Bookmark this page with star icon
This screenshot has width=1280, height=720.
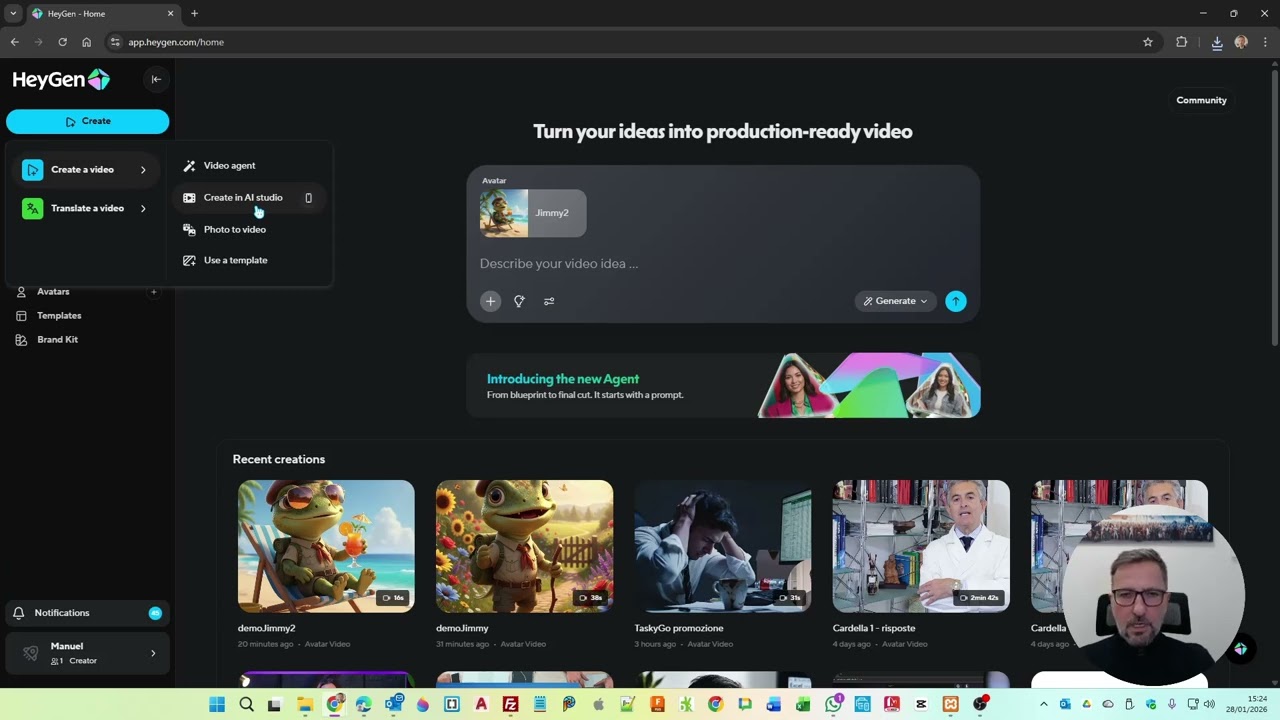[x=1148, y=42]
